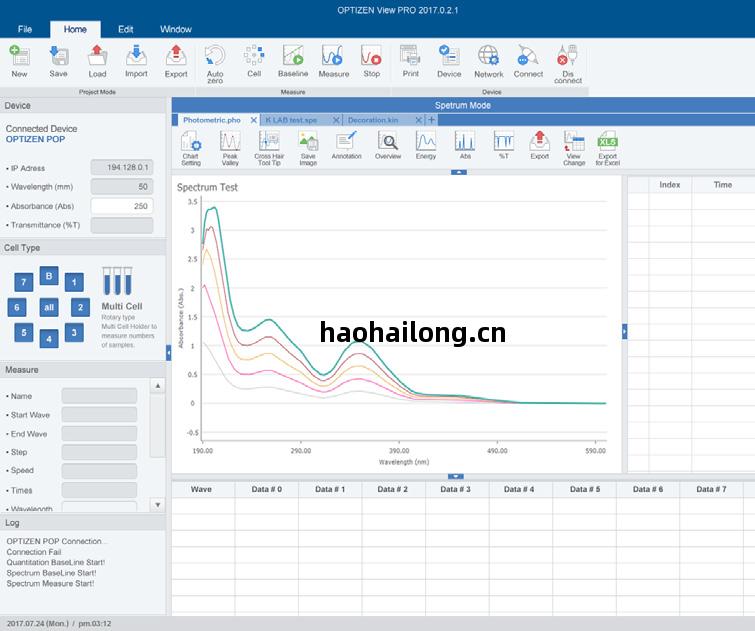This screenshot has height=631, width=755.
Task: Open Chart Setting in spectrum toolbar
Action: pyautogui.click(x=190, y=146)
